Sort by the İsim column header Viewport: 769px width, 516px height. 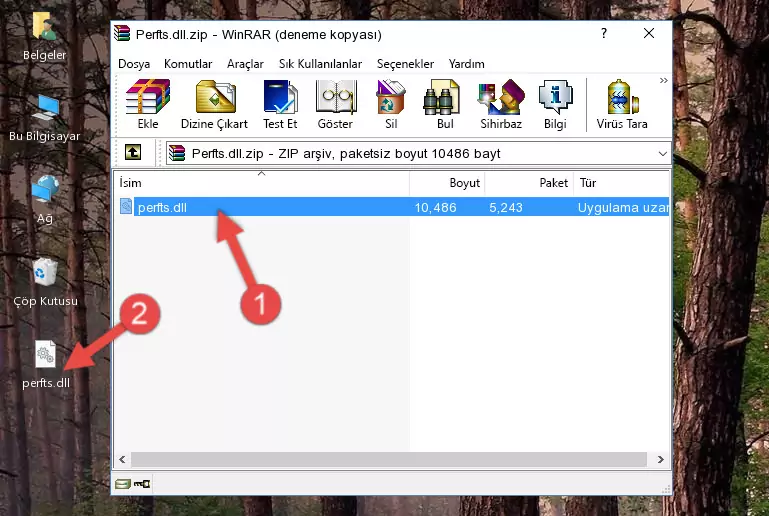(x=262, y=183)
